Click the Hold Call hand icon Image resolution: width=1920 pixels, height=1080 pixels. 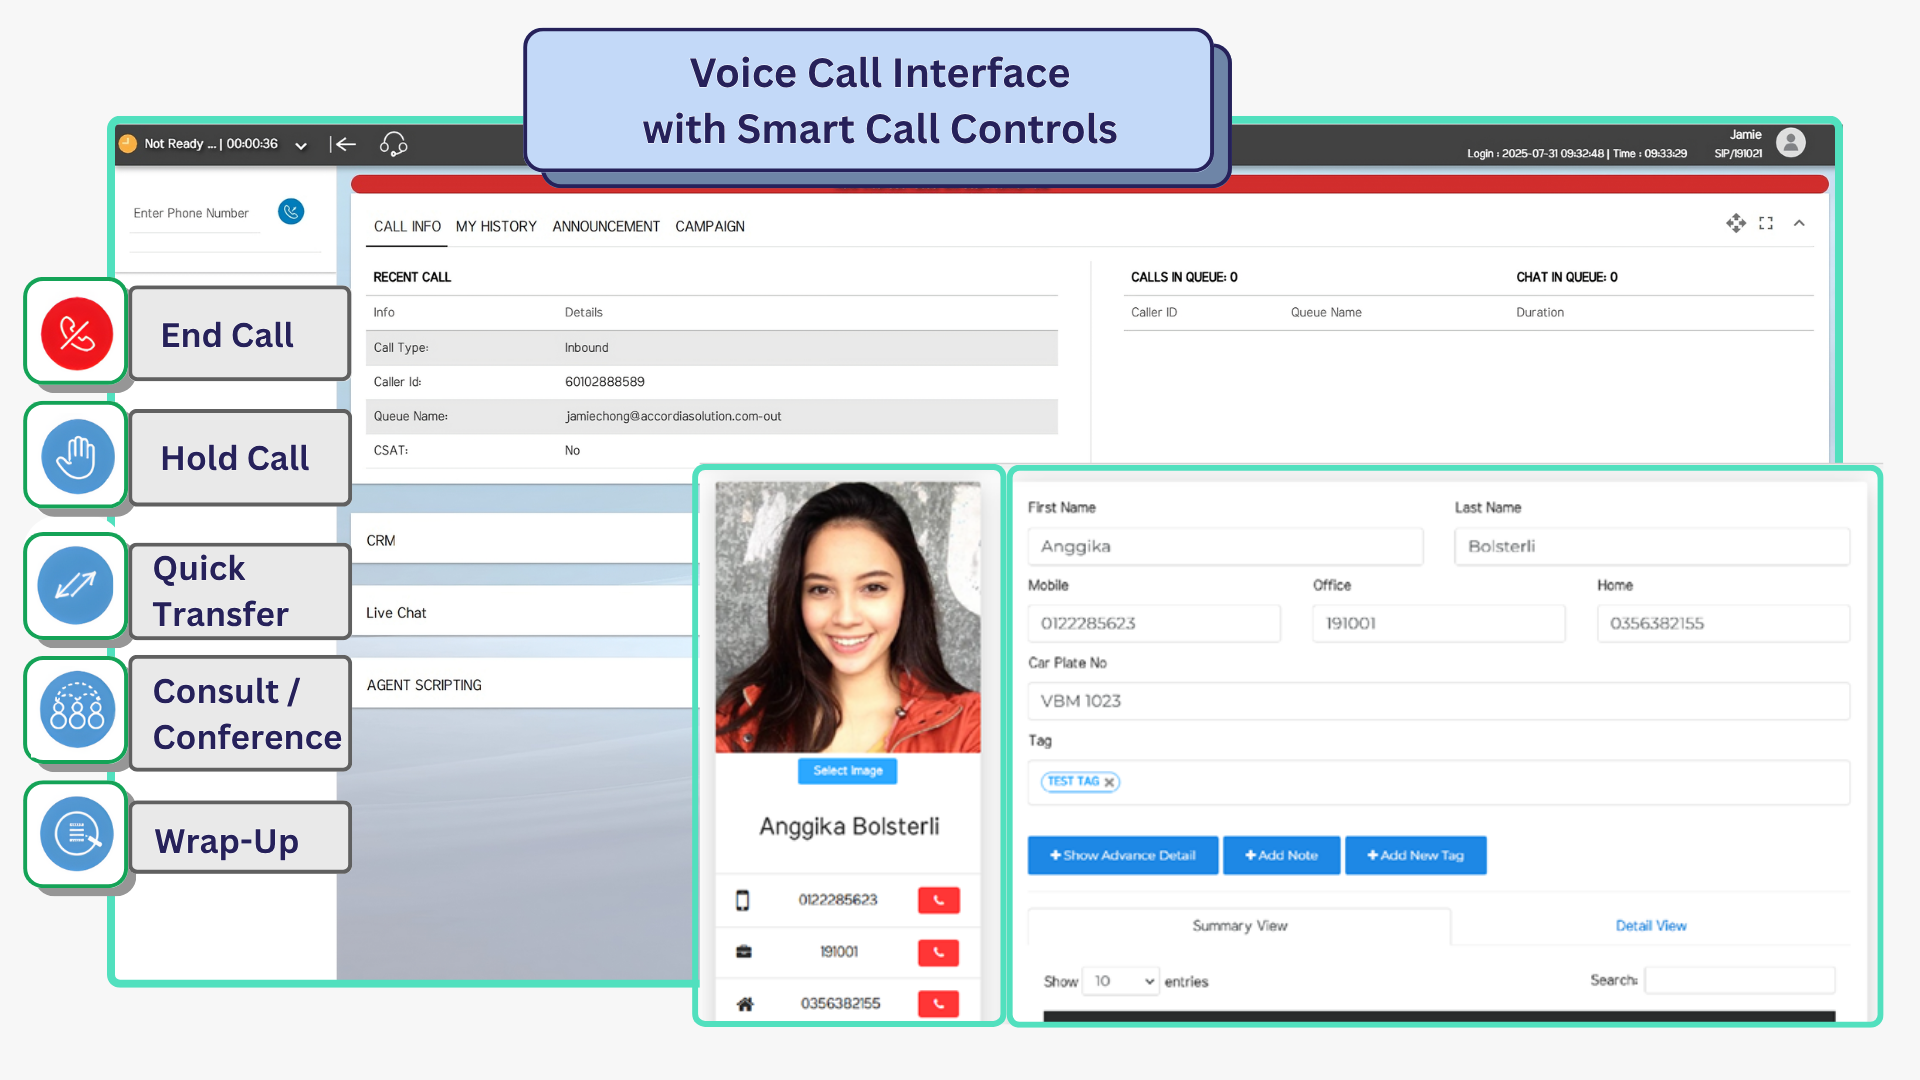[77, 457]
